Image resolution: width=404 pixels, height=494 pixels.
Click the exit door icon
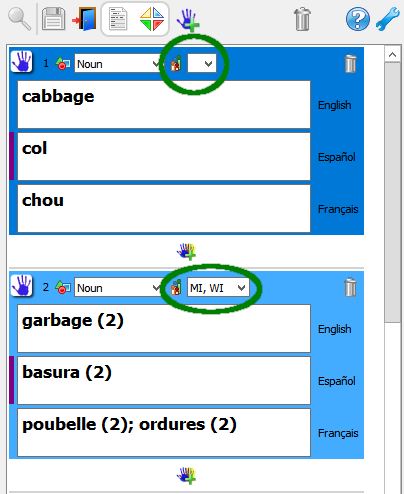tap(85, 19)
